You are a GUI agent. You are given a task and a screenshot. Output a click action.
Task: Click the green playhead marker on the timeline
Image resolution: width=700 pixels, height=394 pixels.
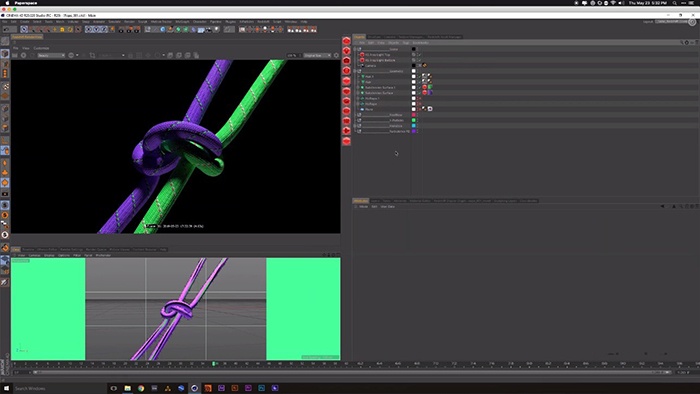pyautogui.click(x=213, y=364)
